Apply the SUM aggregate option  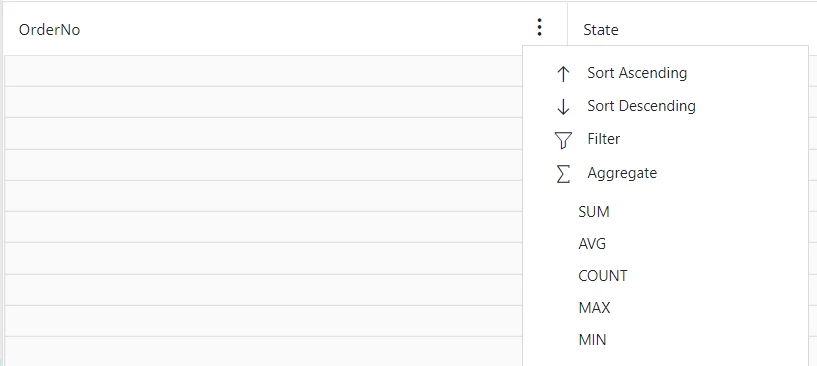click(x=593, y=212)
